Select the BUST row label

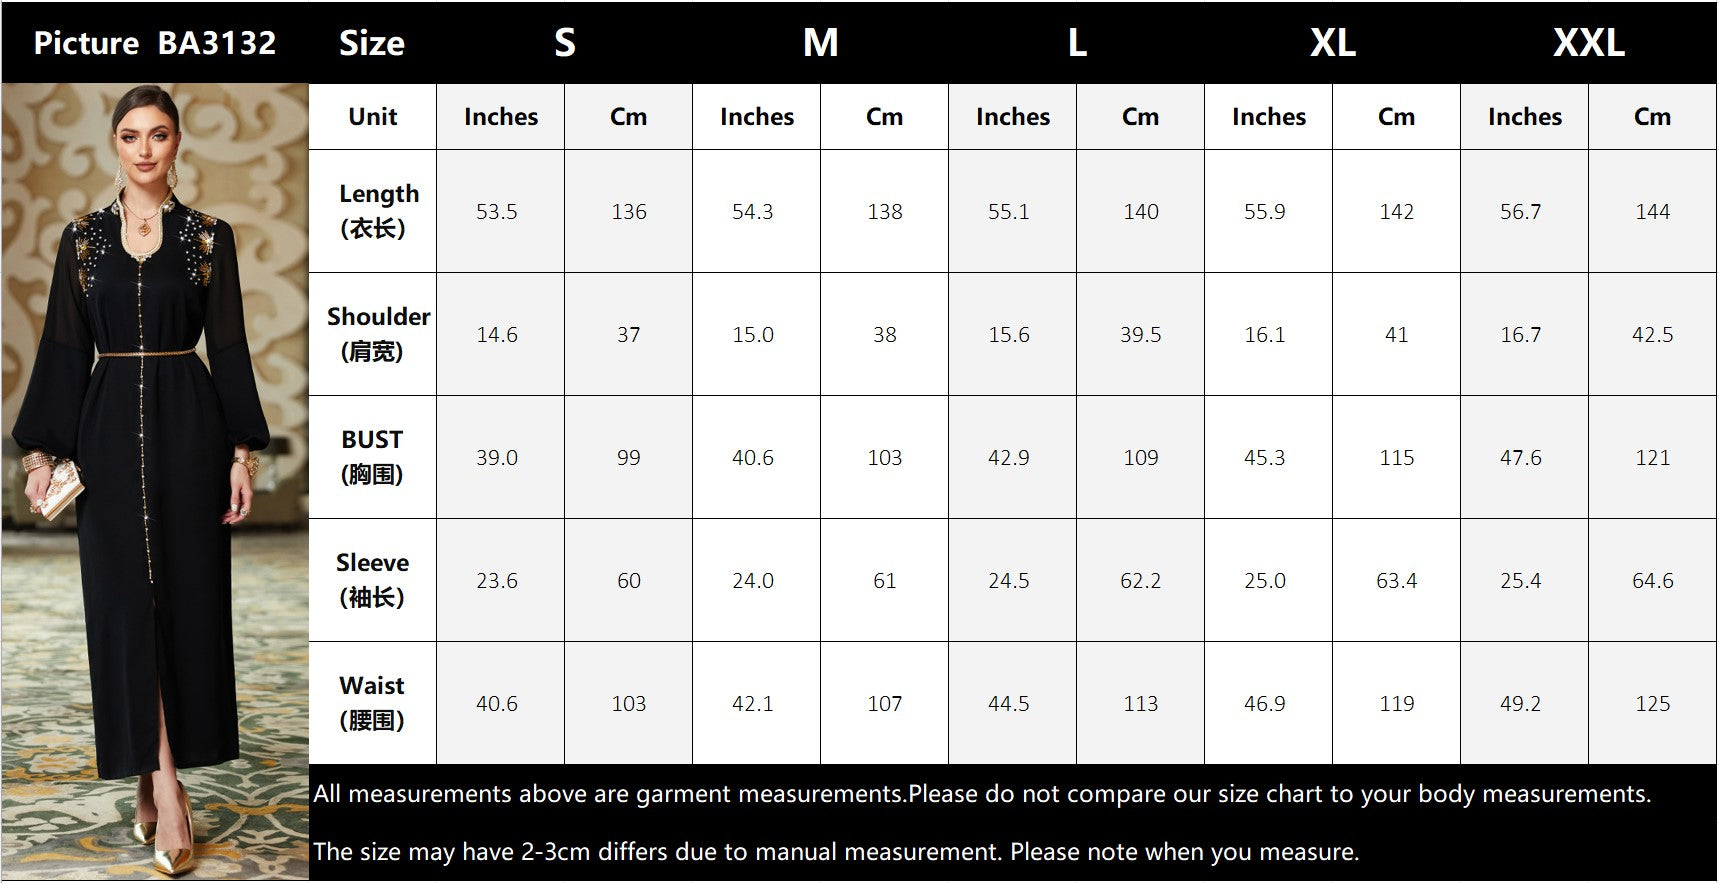pos(373,457)
